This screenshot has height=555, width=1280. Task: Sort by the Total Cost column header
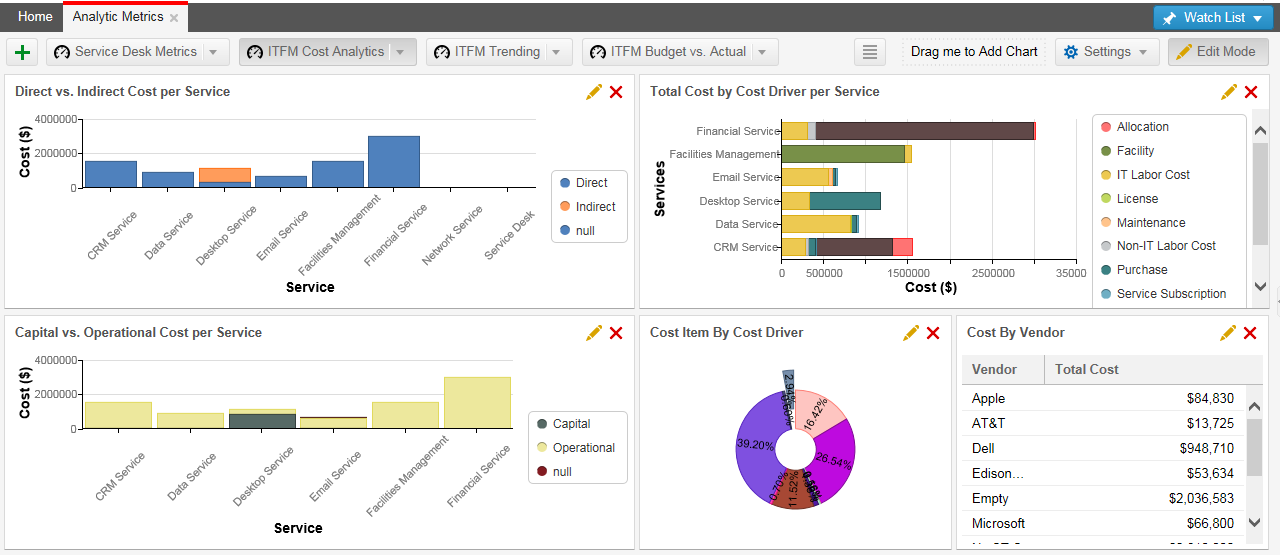pyautogui.click(x=1087, y=370)
